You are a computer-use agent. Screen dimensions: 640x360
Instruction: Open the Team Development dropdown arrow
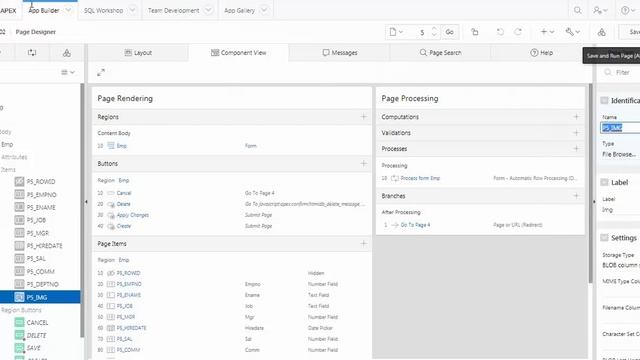pos(208,10)
